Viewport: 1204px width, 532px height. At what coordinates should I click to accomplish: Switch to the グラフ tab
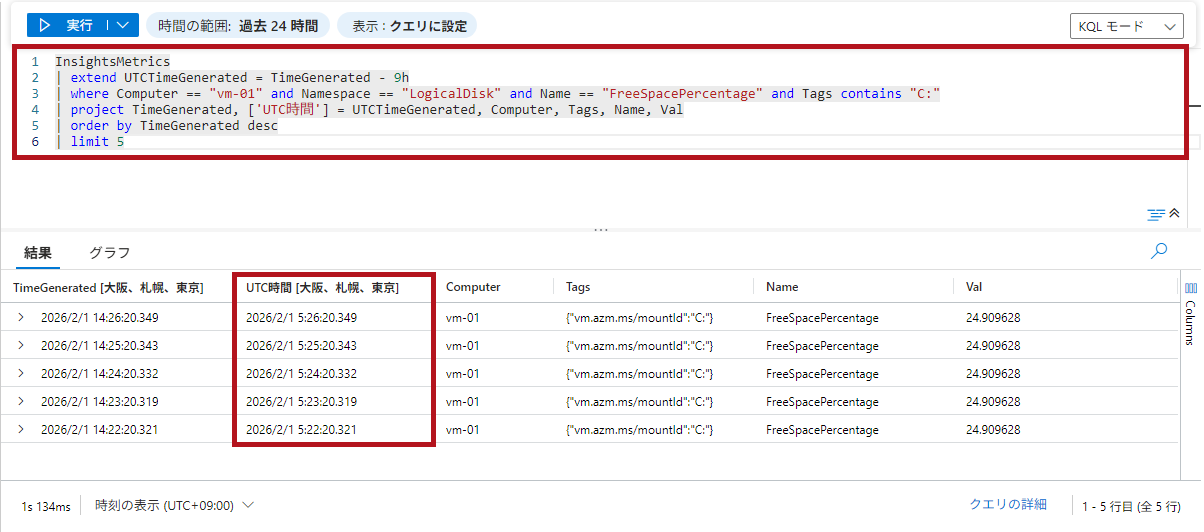coord(109,253)
